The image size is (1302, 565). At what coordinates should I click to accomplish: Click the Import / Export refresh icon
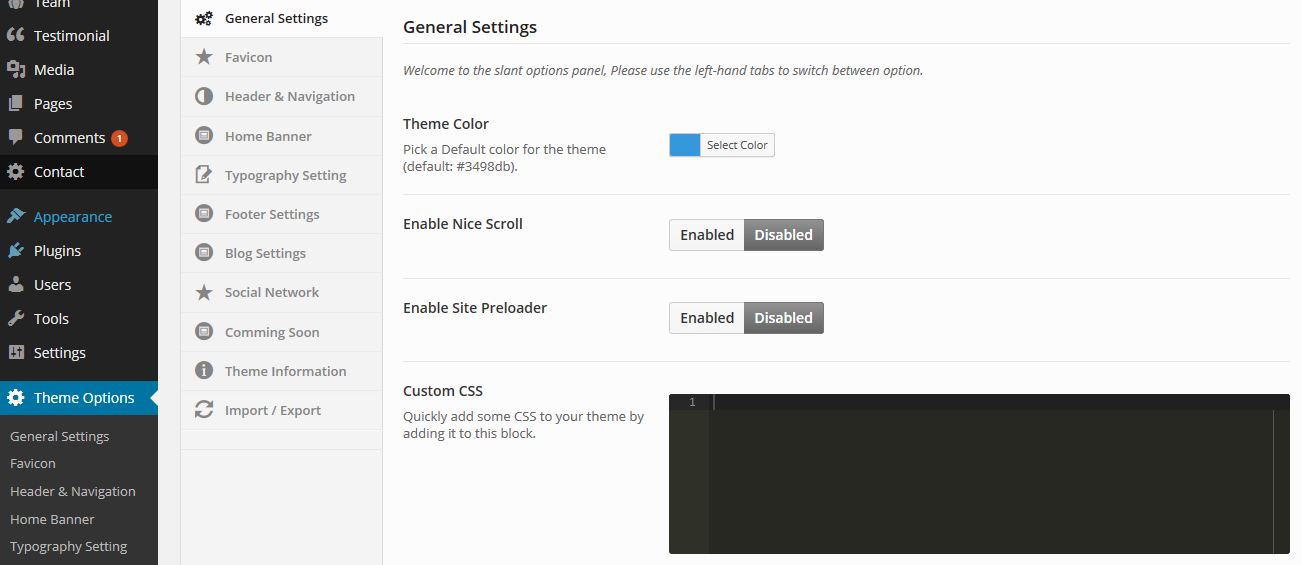204,410
